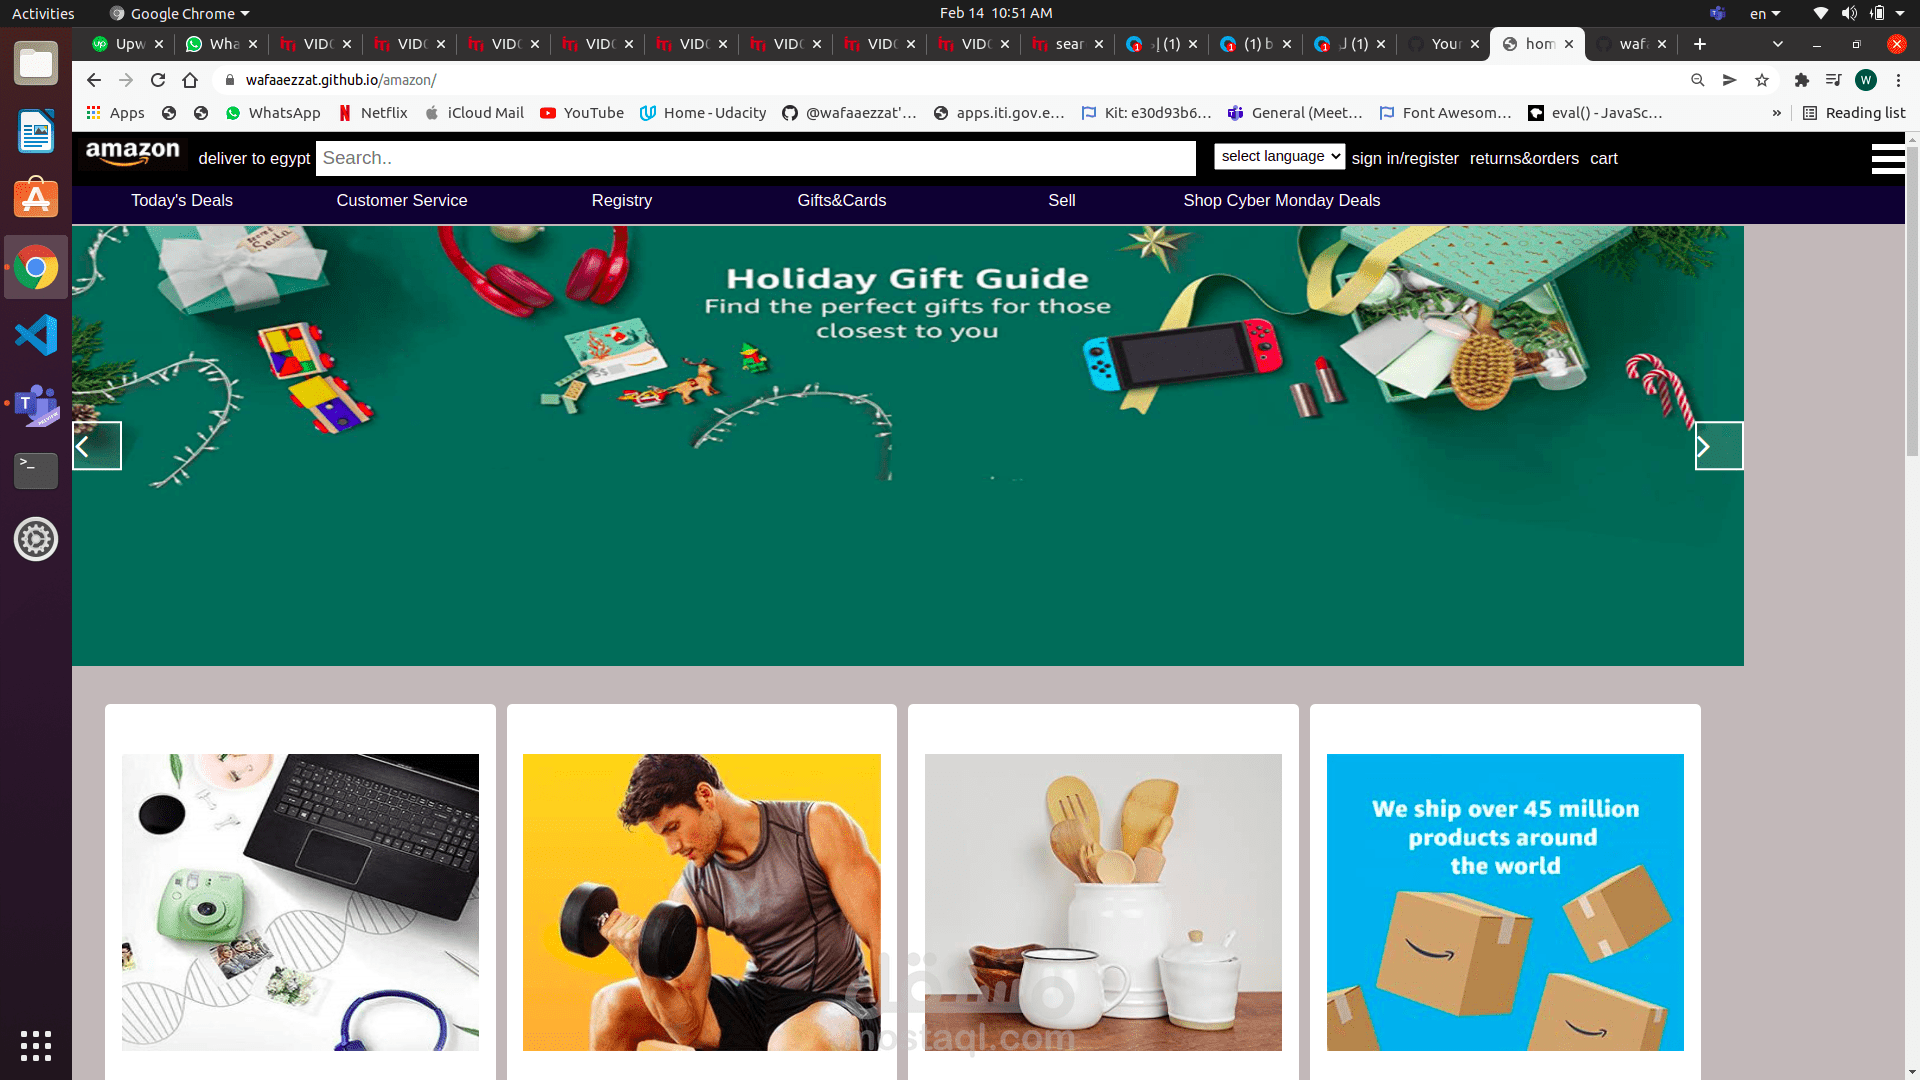Expand hidden bookmarks chevron

pyautogui.click(x=1777, y=113)
